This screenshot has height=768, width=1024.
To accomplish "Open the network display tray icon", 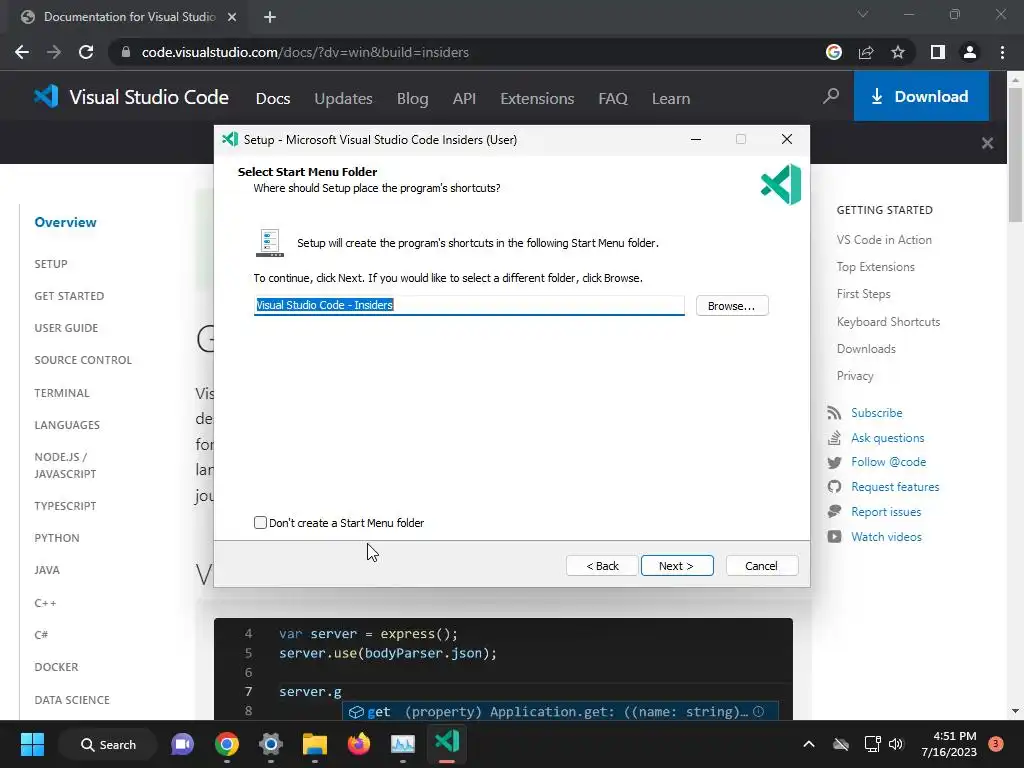I will click(x=872, y=744).
